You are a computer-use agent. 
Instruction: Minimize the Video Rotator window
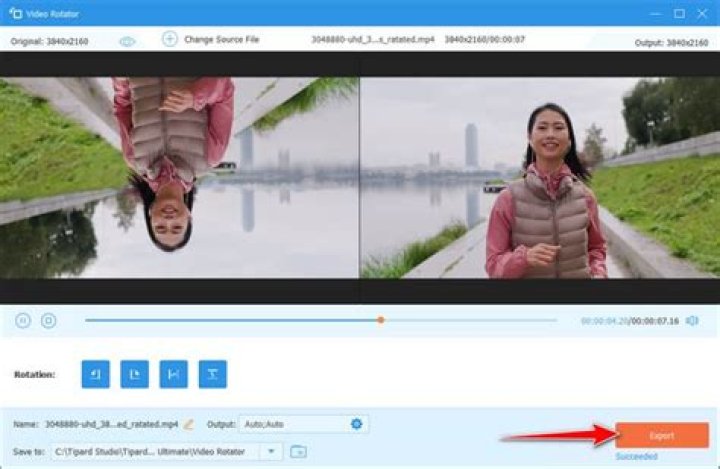(x=656, y=14)
